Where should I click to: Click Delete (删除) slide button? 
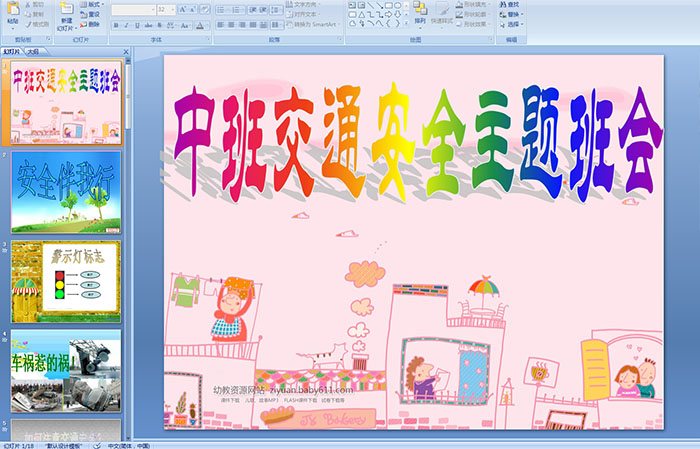point(90,24)
